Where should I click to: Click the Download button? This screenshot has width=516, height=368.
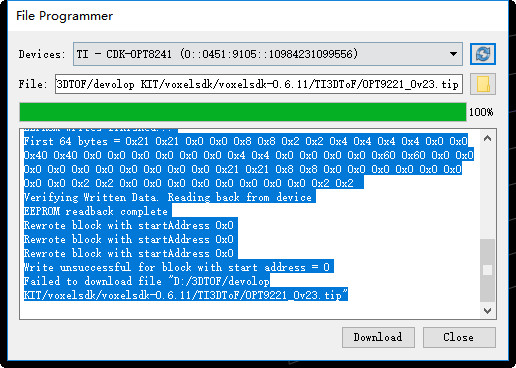tap(378, 337)
